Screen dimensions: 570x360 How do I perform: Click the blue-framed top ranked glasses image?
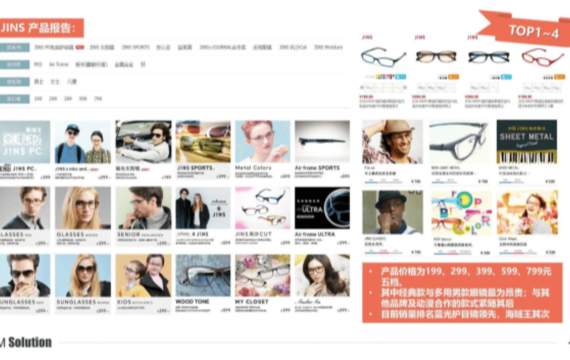click(383, 57)
